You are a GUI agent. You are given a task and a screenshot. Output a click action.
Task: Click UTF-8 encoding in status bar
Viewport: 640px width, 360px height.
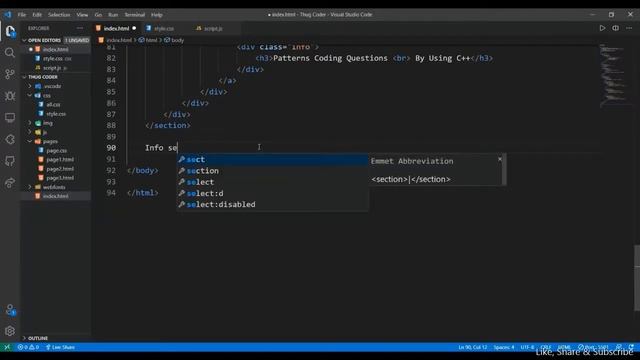coord(527,347)
